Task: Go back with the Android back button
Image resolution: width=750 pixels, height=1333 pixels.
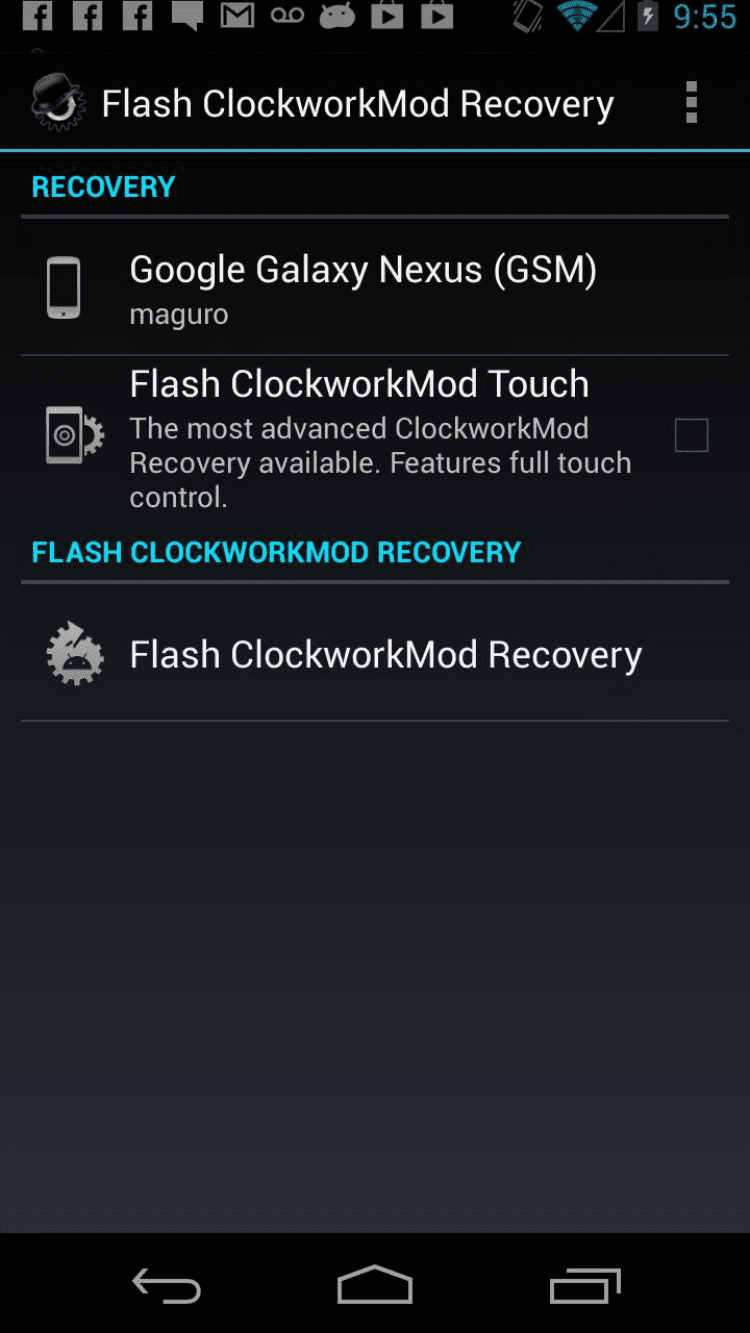Action: [x=167, y=1286]
